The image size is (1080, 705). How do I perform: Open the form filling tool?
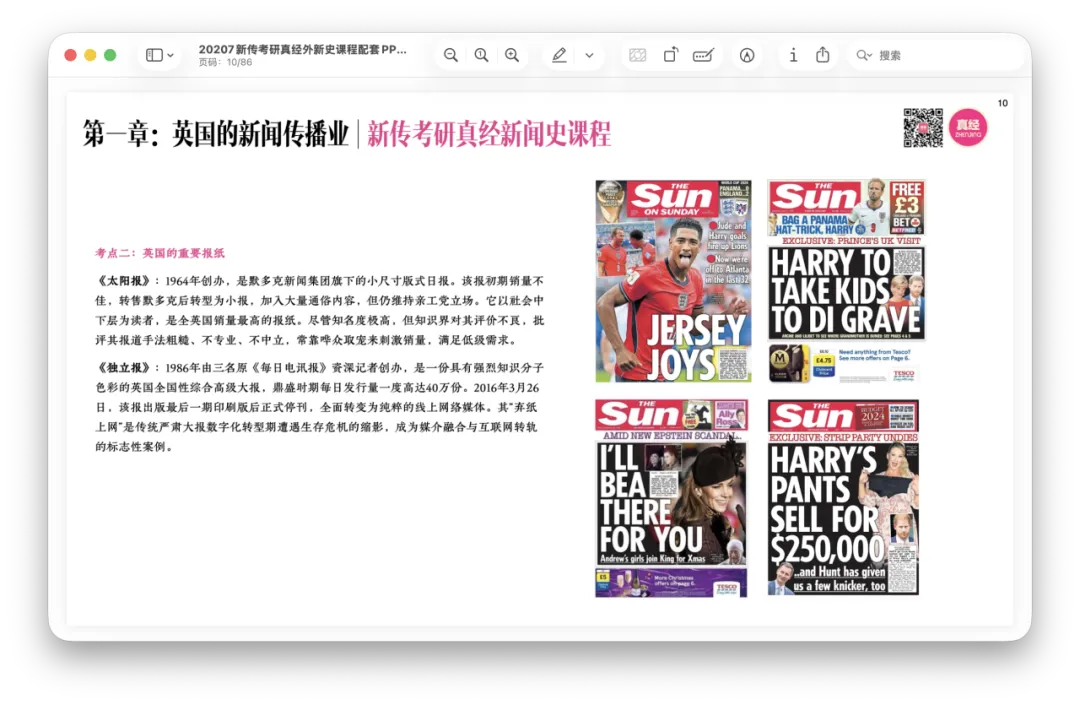pyautogui.click(x=703, y=55)
